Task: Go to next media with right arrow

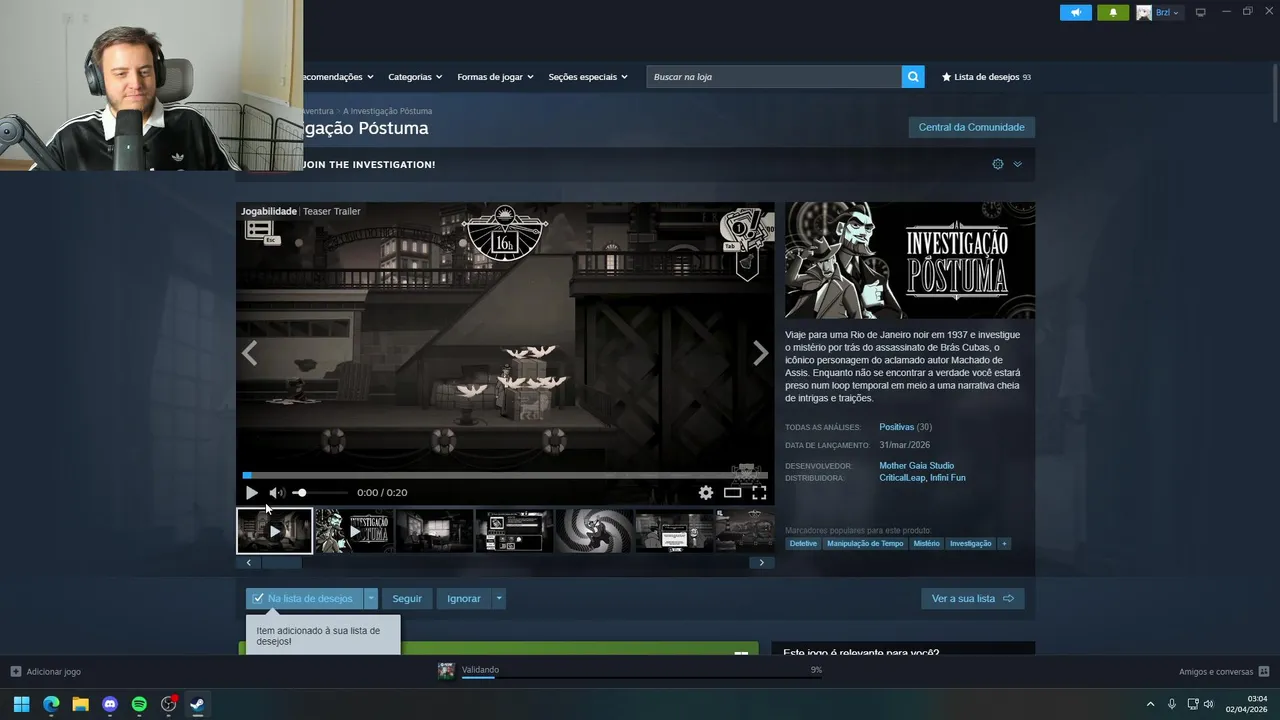Action: [761, 353]
